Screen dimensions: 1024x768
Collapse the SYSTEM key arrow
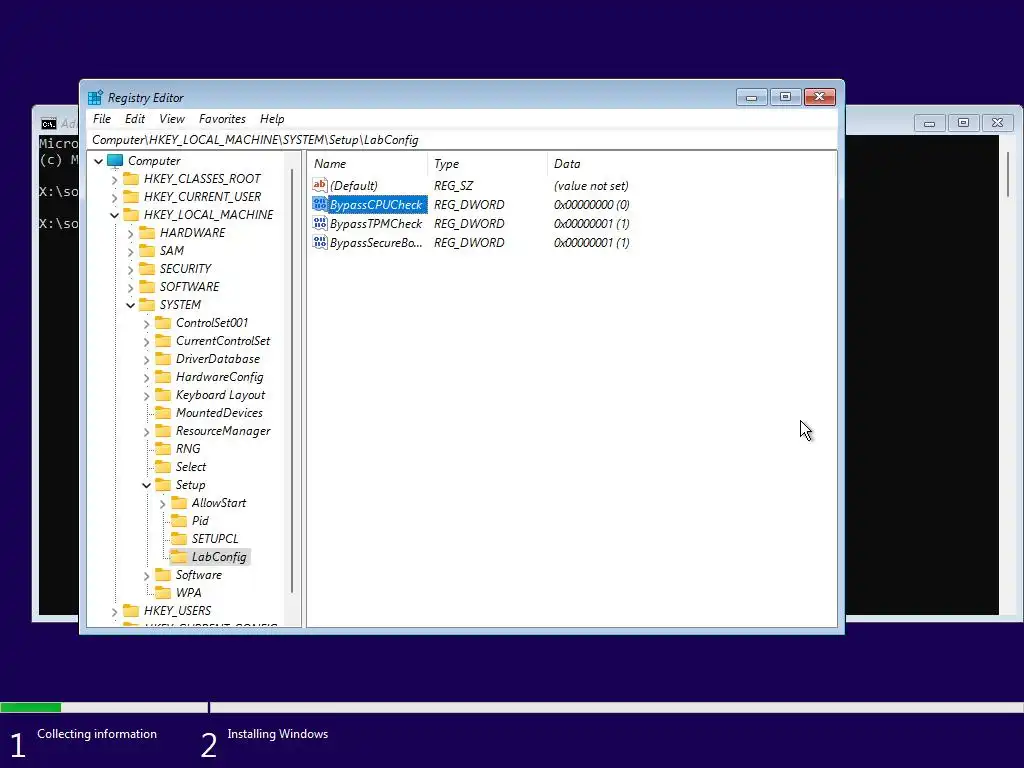[x=131, y=305]
